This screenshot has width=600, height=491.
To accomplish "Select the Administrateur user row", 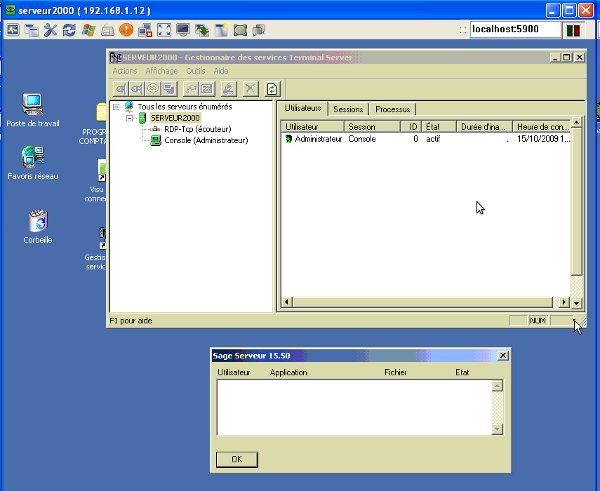I will pyautogui.click(x=318, y=140).
